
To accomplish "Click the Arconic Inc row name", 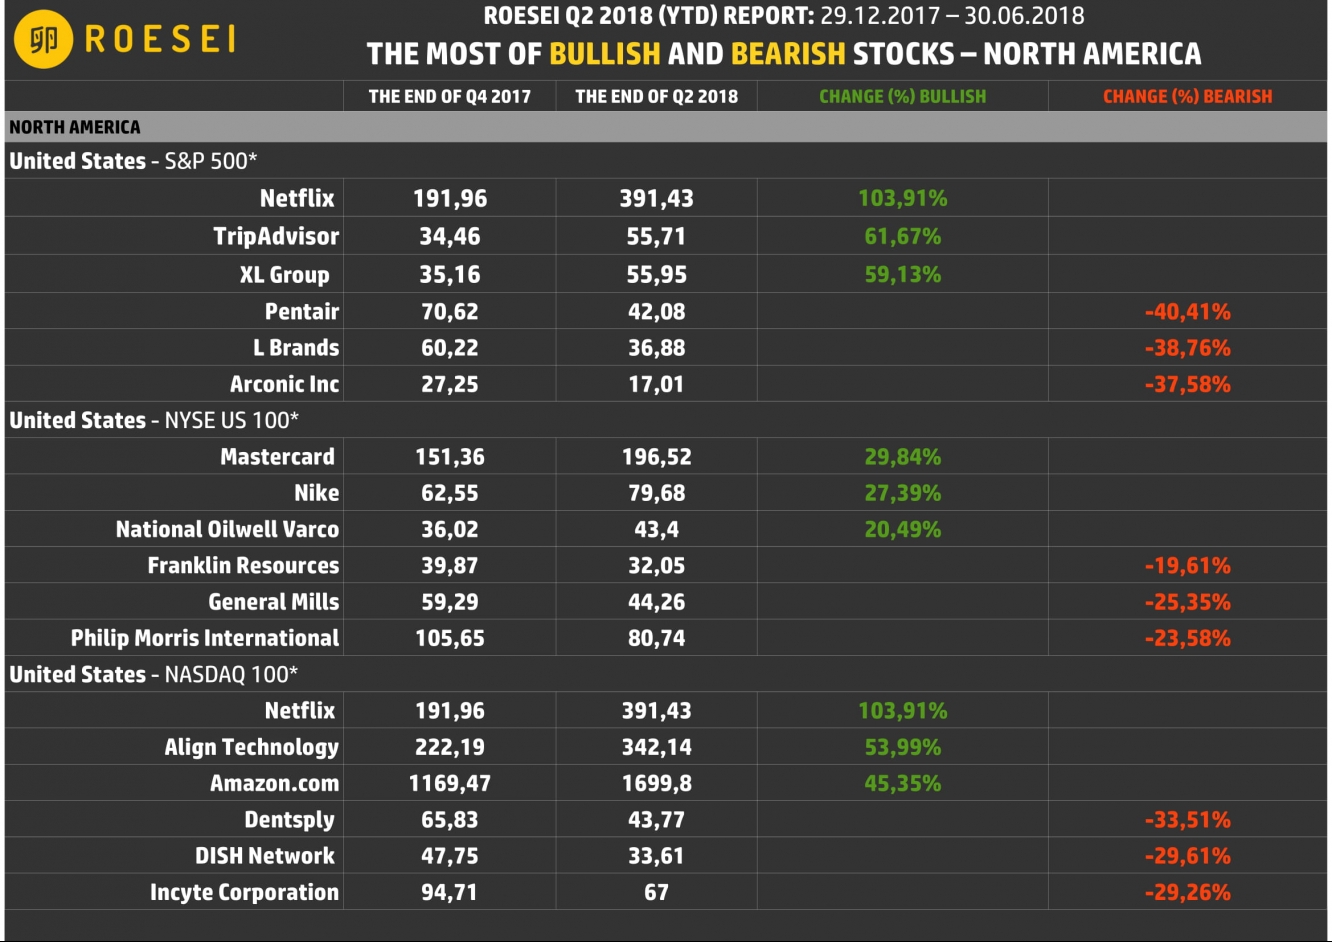I will (x=285, y=384).
